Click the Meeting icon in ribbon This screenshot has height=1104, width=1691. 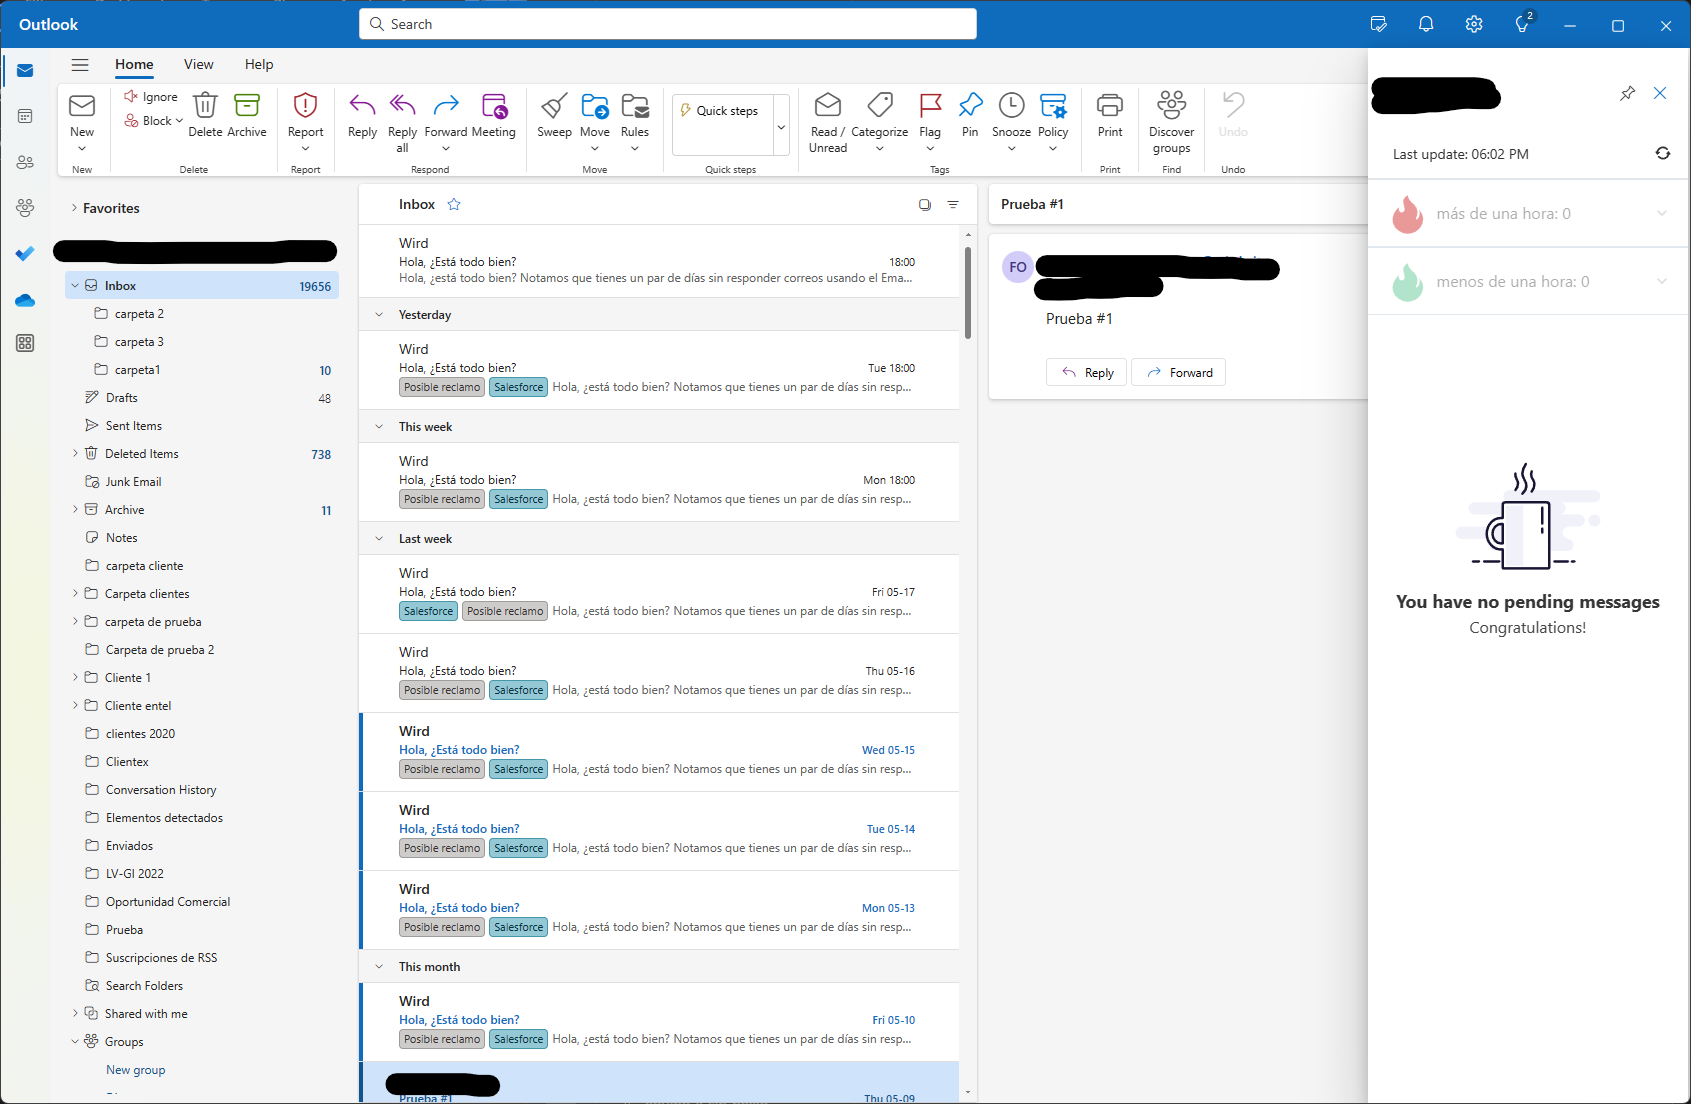point(494,105)
